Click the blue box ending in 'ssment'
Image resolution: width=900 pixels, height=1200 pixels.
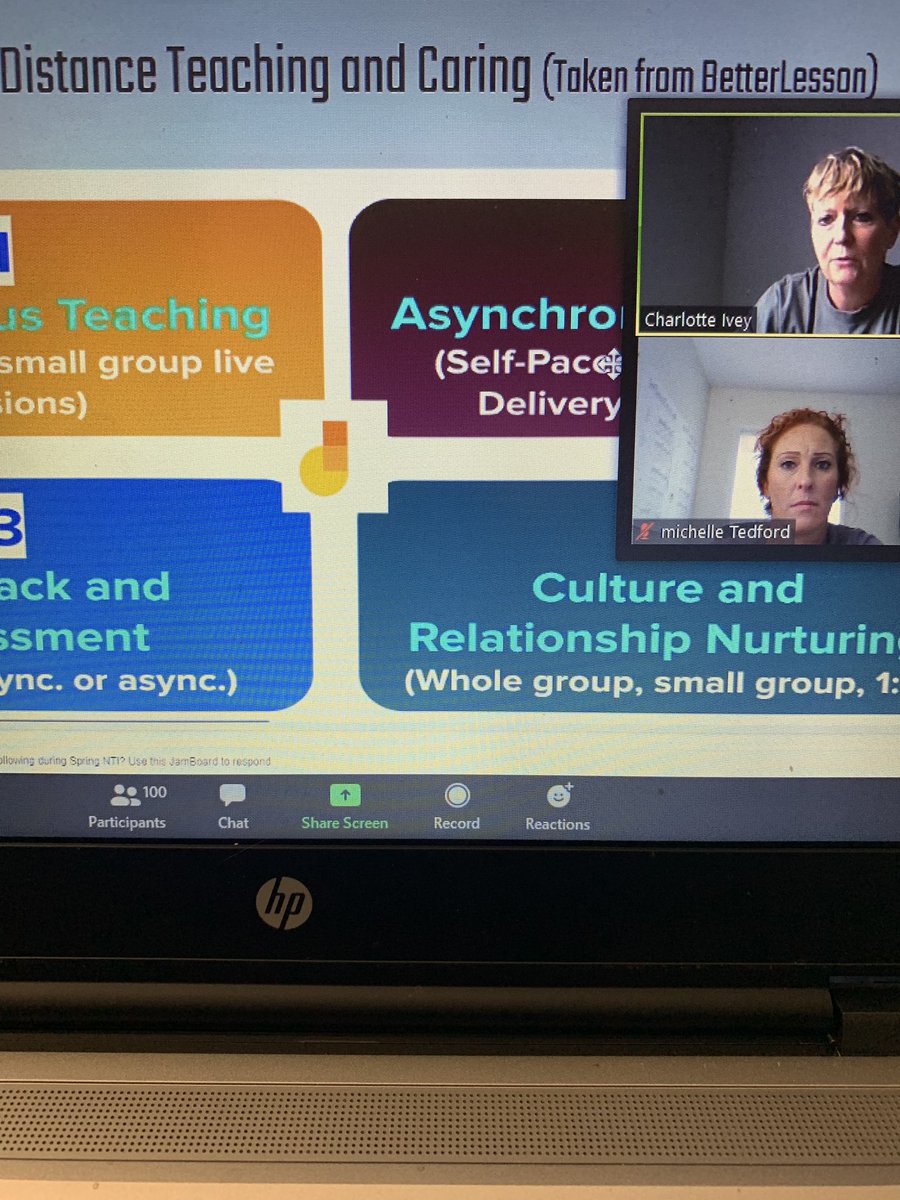[155, 595]
